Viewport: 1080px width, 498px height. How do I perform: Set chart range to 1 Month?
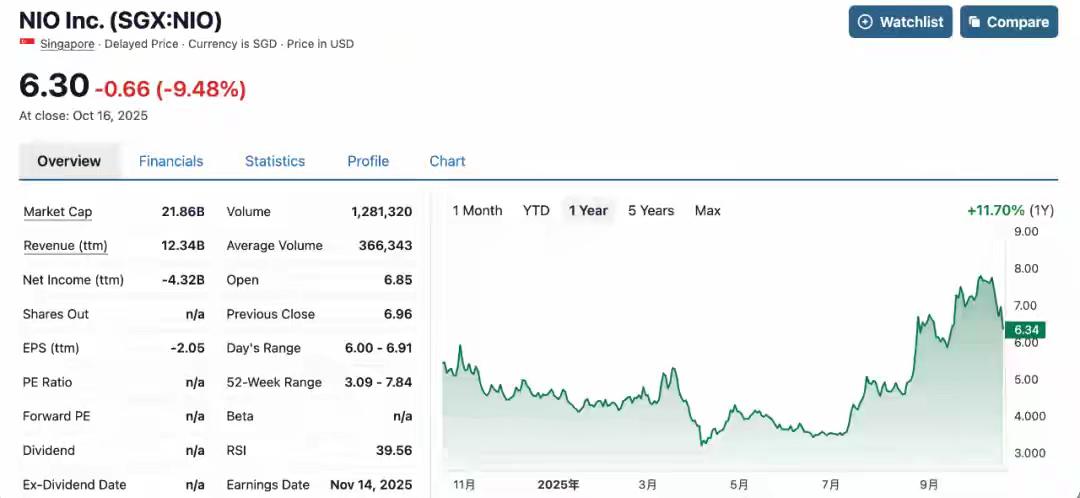pos(477,211)
